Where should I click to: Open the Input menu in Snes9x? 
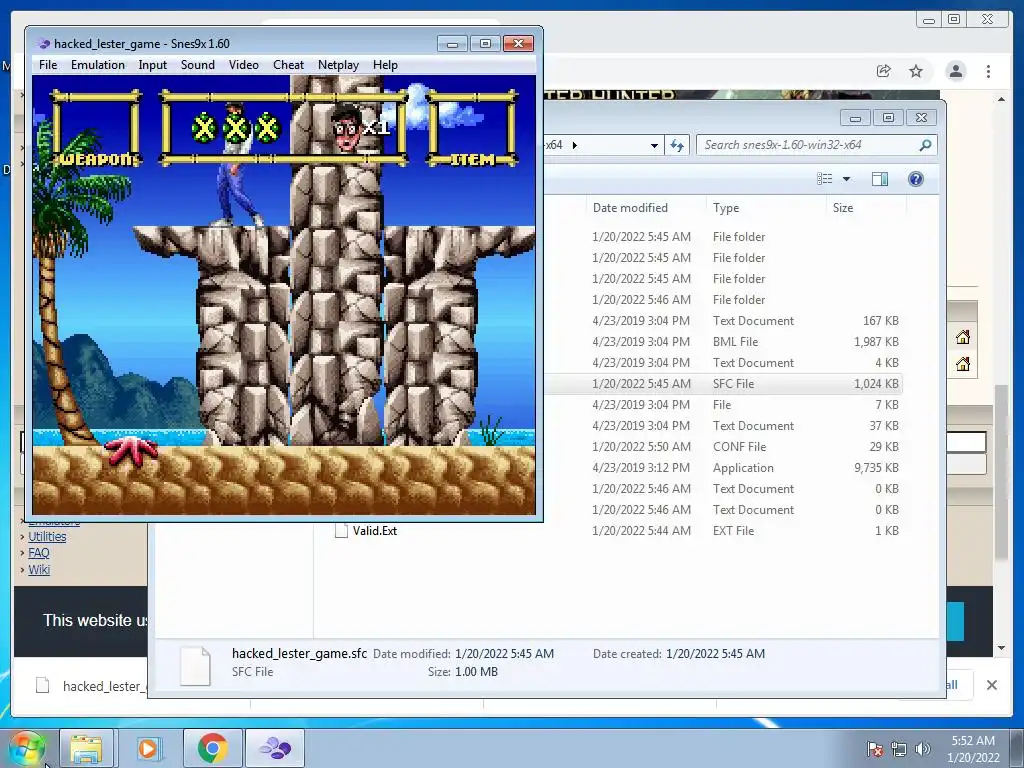tap(152, 65)
